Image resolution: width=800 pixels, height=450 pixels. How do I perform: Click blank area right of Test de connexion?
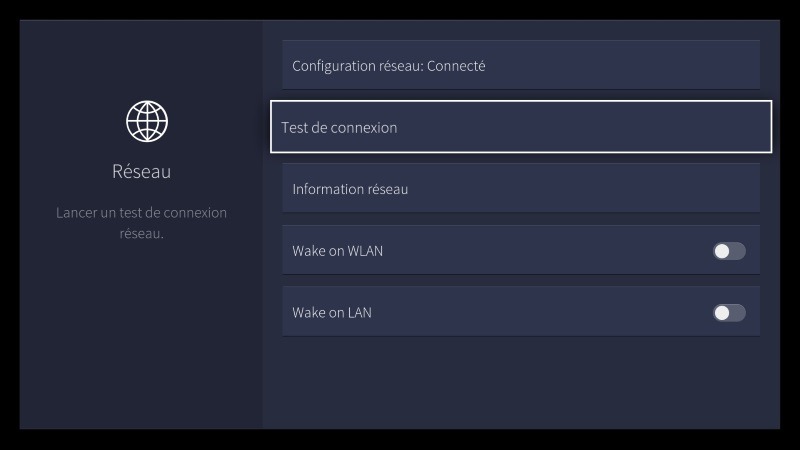click(x=600, y=127)
